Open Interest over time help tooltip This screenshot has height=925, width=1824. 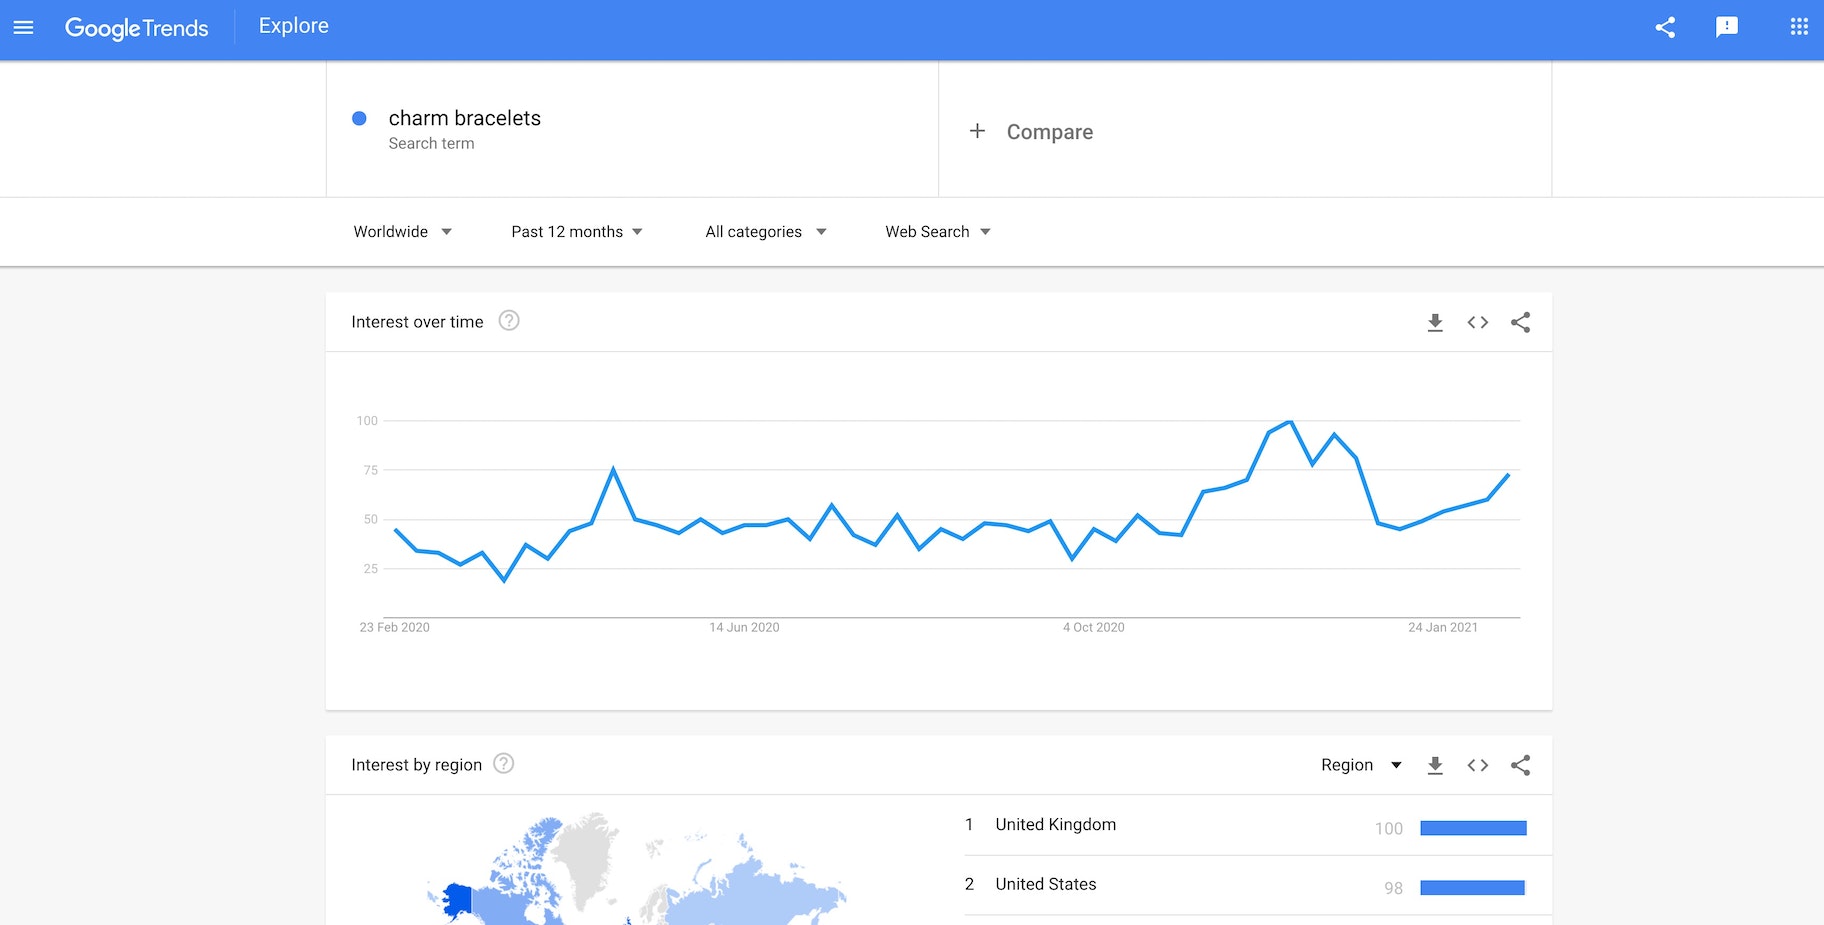coord(509,321)
